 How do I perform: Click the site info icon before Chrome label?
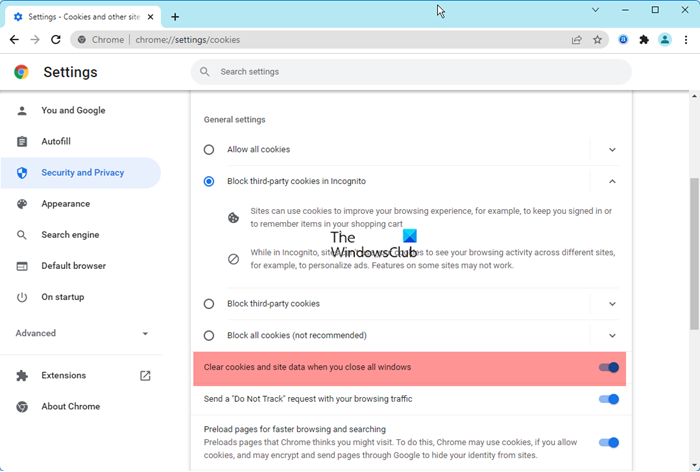(x=82, y=40)
